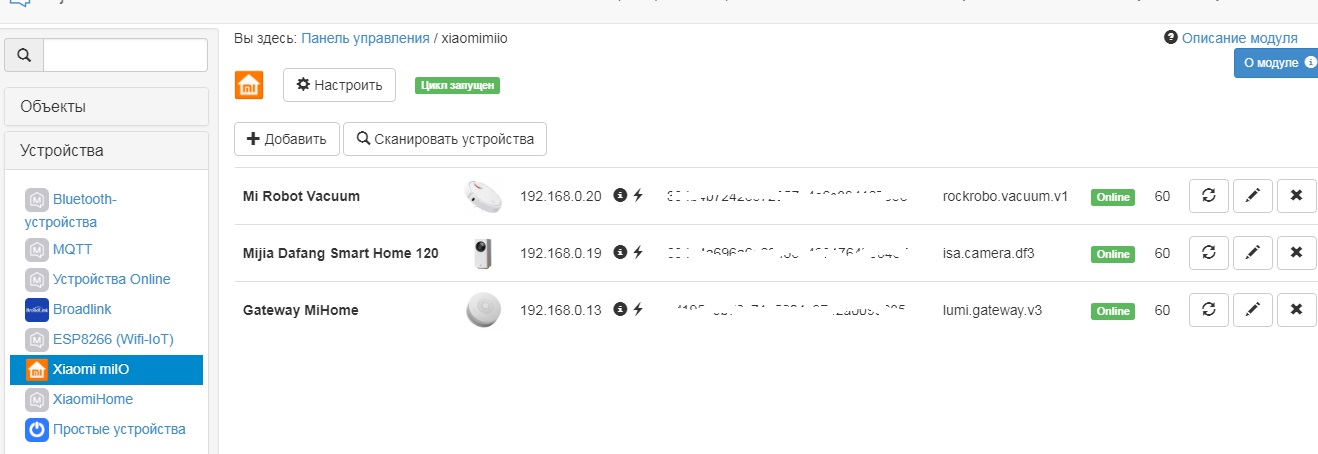The image size is (1318, 454).
Task: Click lightning icon for Gateway MiHome row
Action: (x=638, y=310)
